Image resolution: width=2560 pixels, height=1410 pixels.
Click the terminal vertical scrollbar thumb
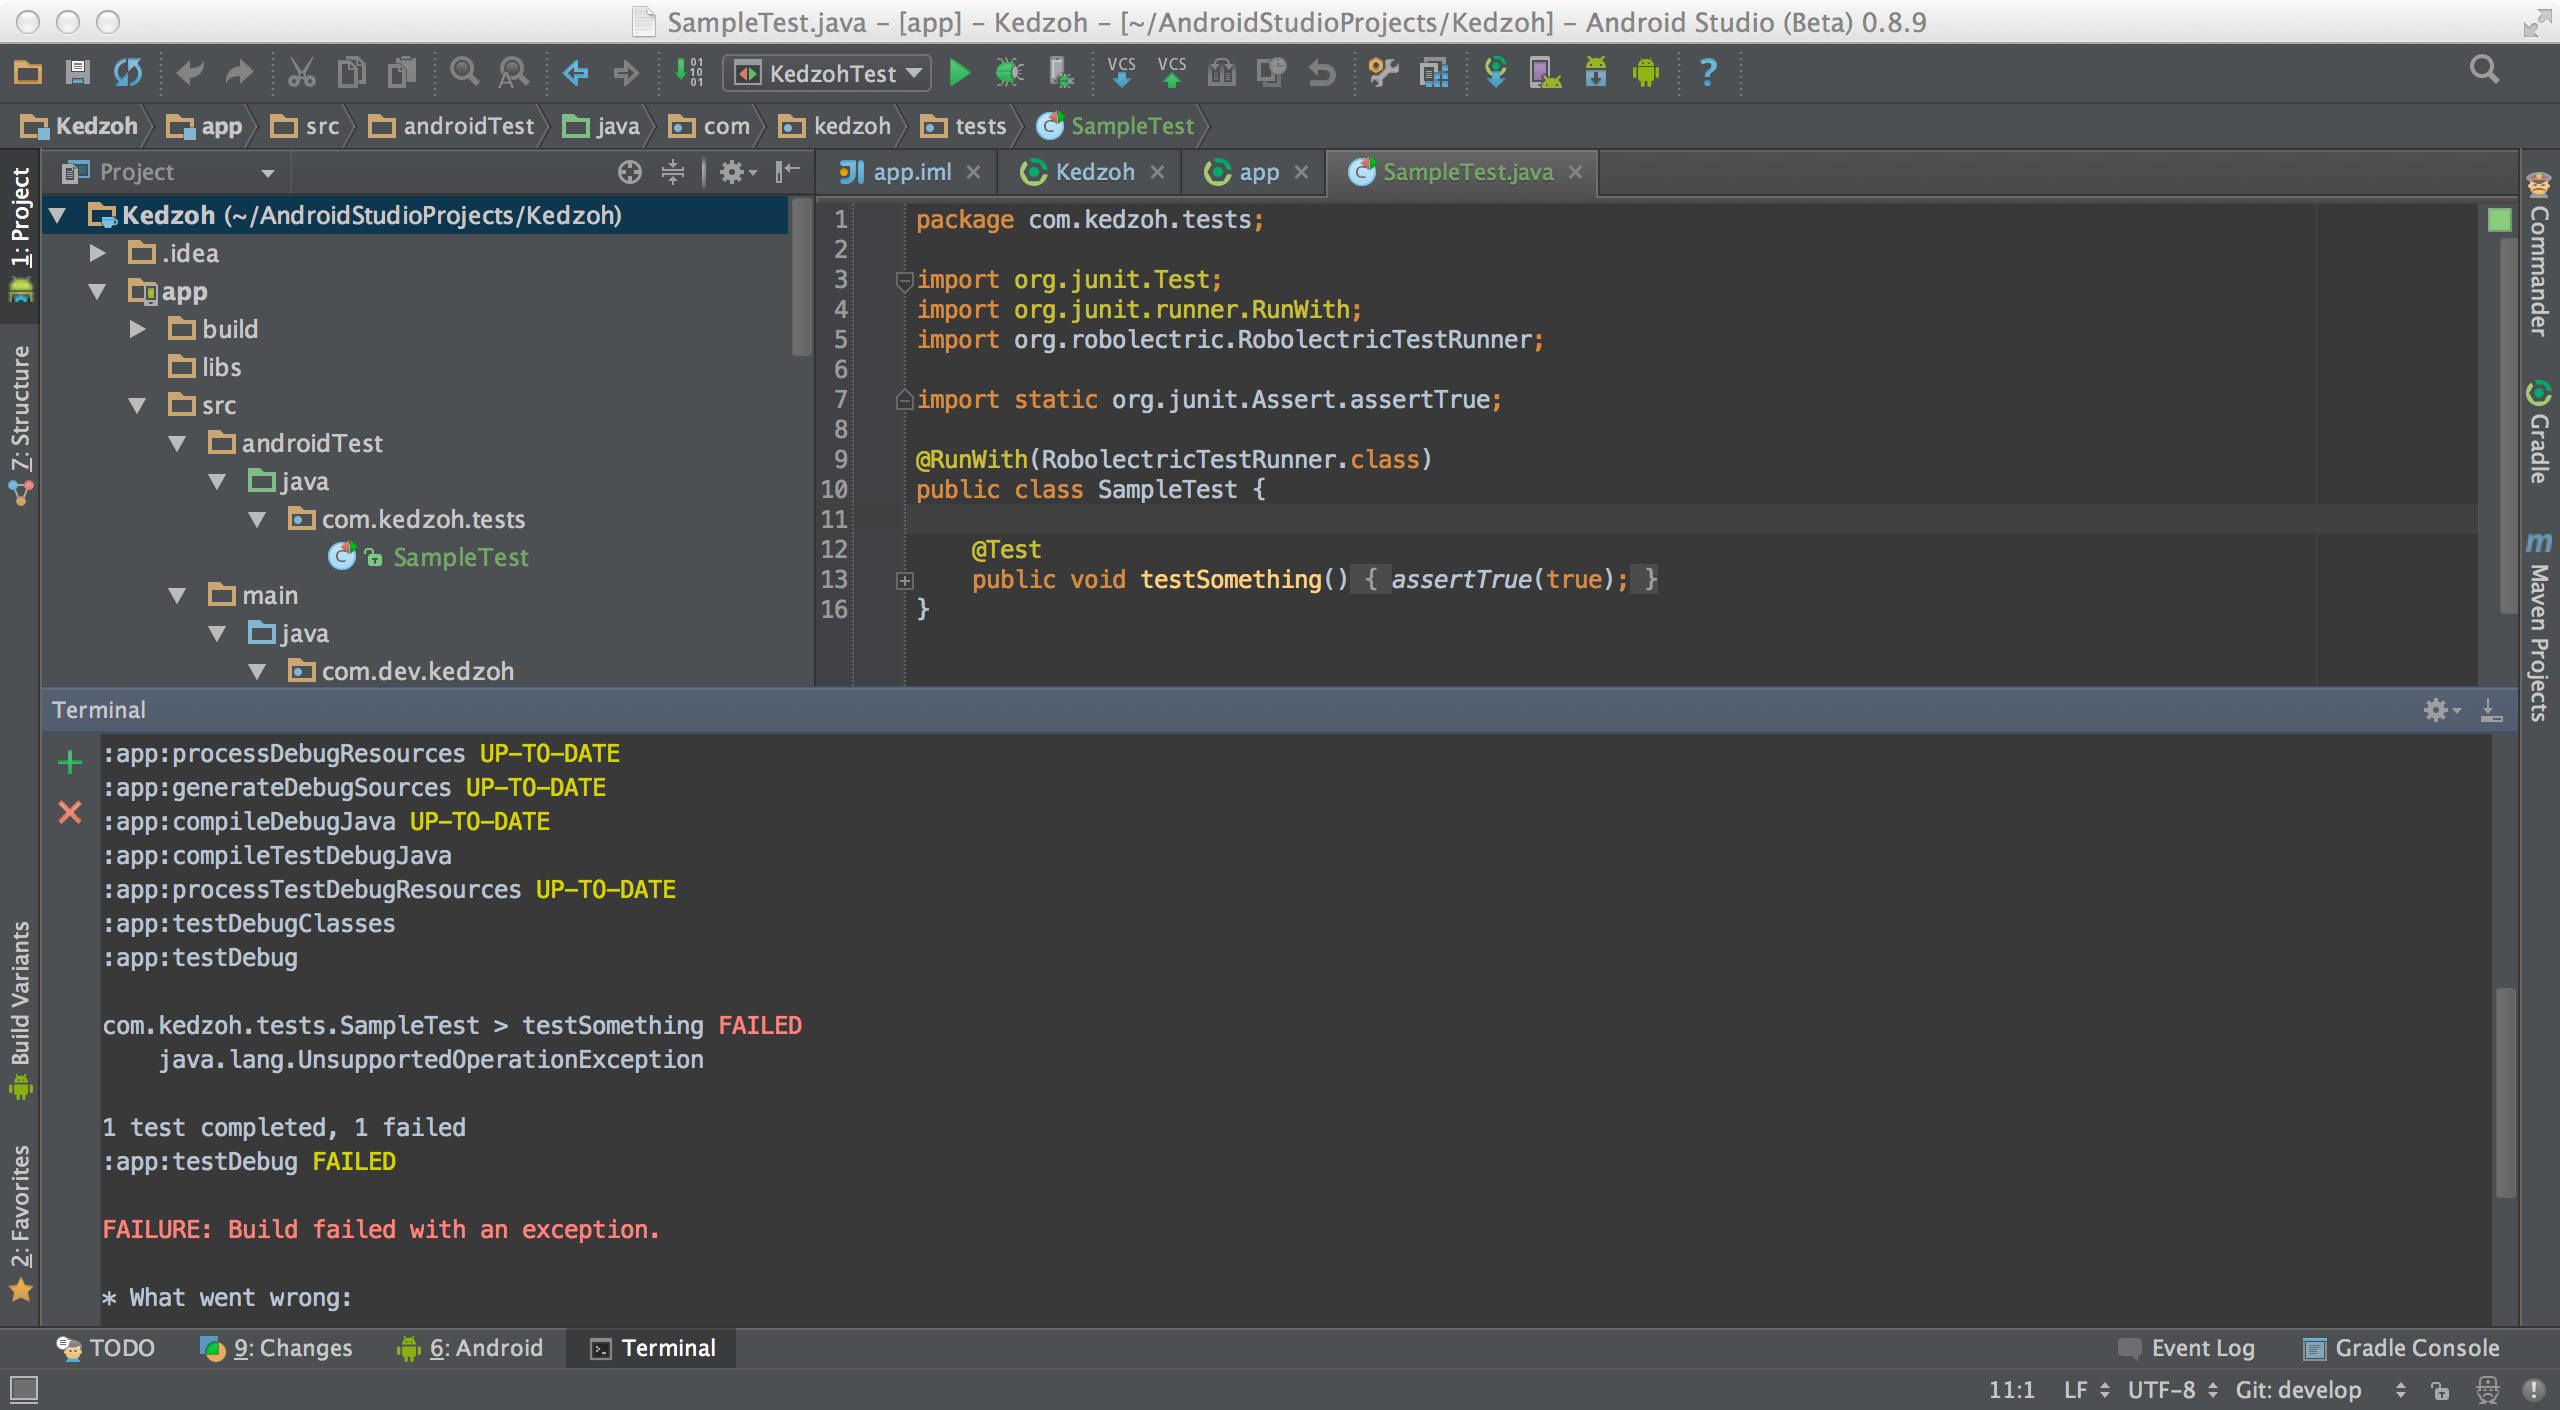2504,1090
